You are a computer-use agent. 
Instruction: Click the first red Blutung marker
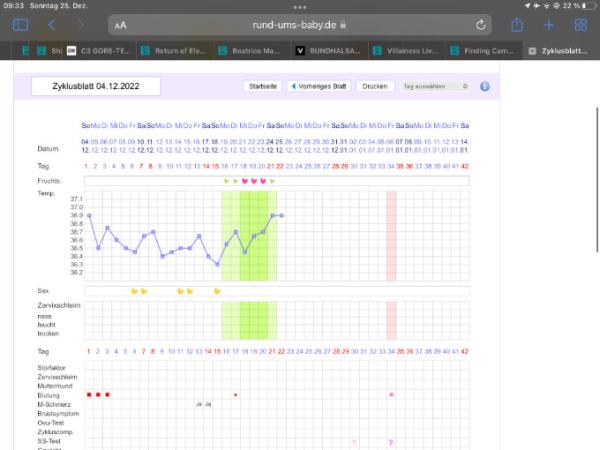pos(89,395)
